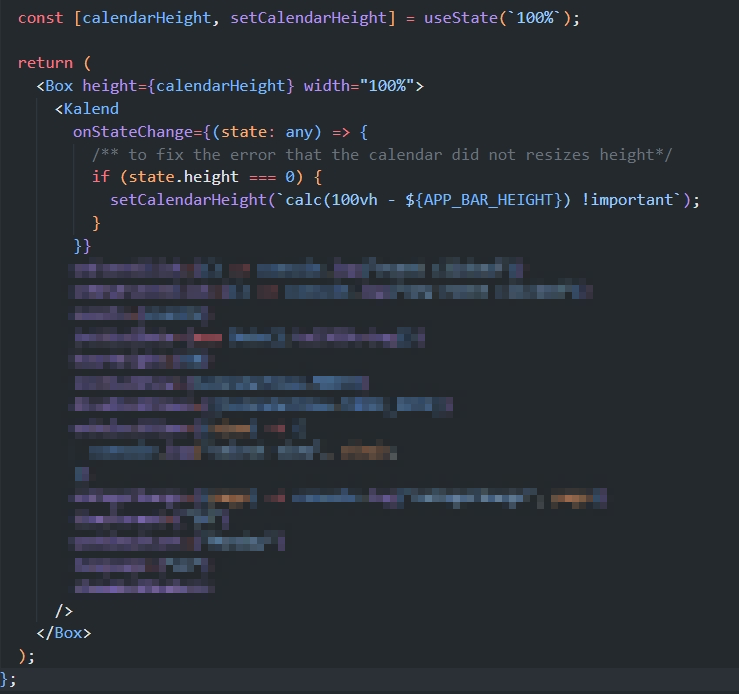Click the 'if' keyword
Image resolution: width=739 pixels, height=694 pixels.
tap(100, 177)
